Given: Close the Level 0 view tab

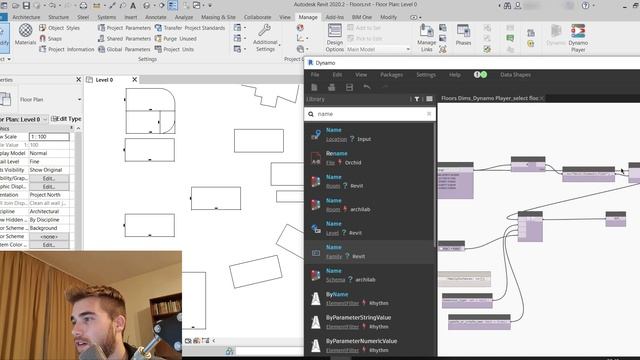Looking at the screenshot, I should click(x=134, y=80).
